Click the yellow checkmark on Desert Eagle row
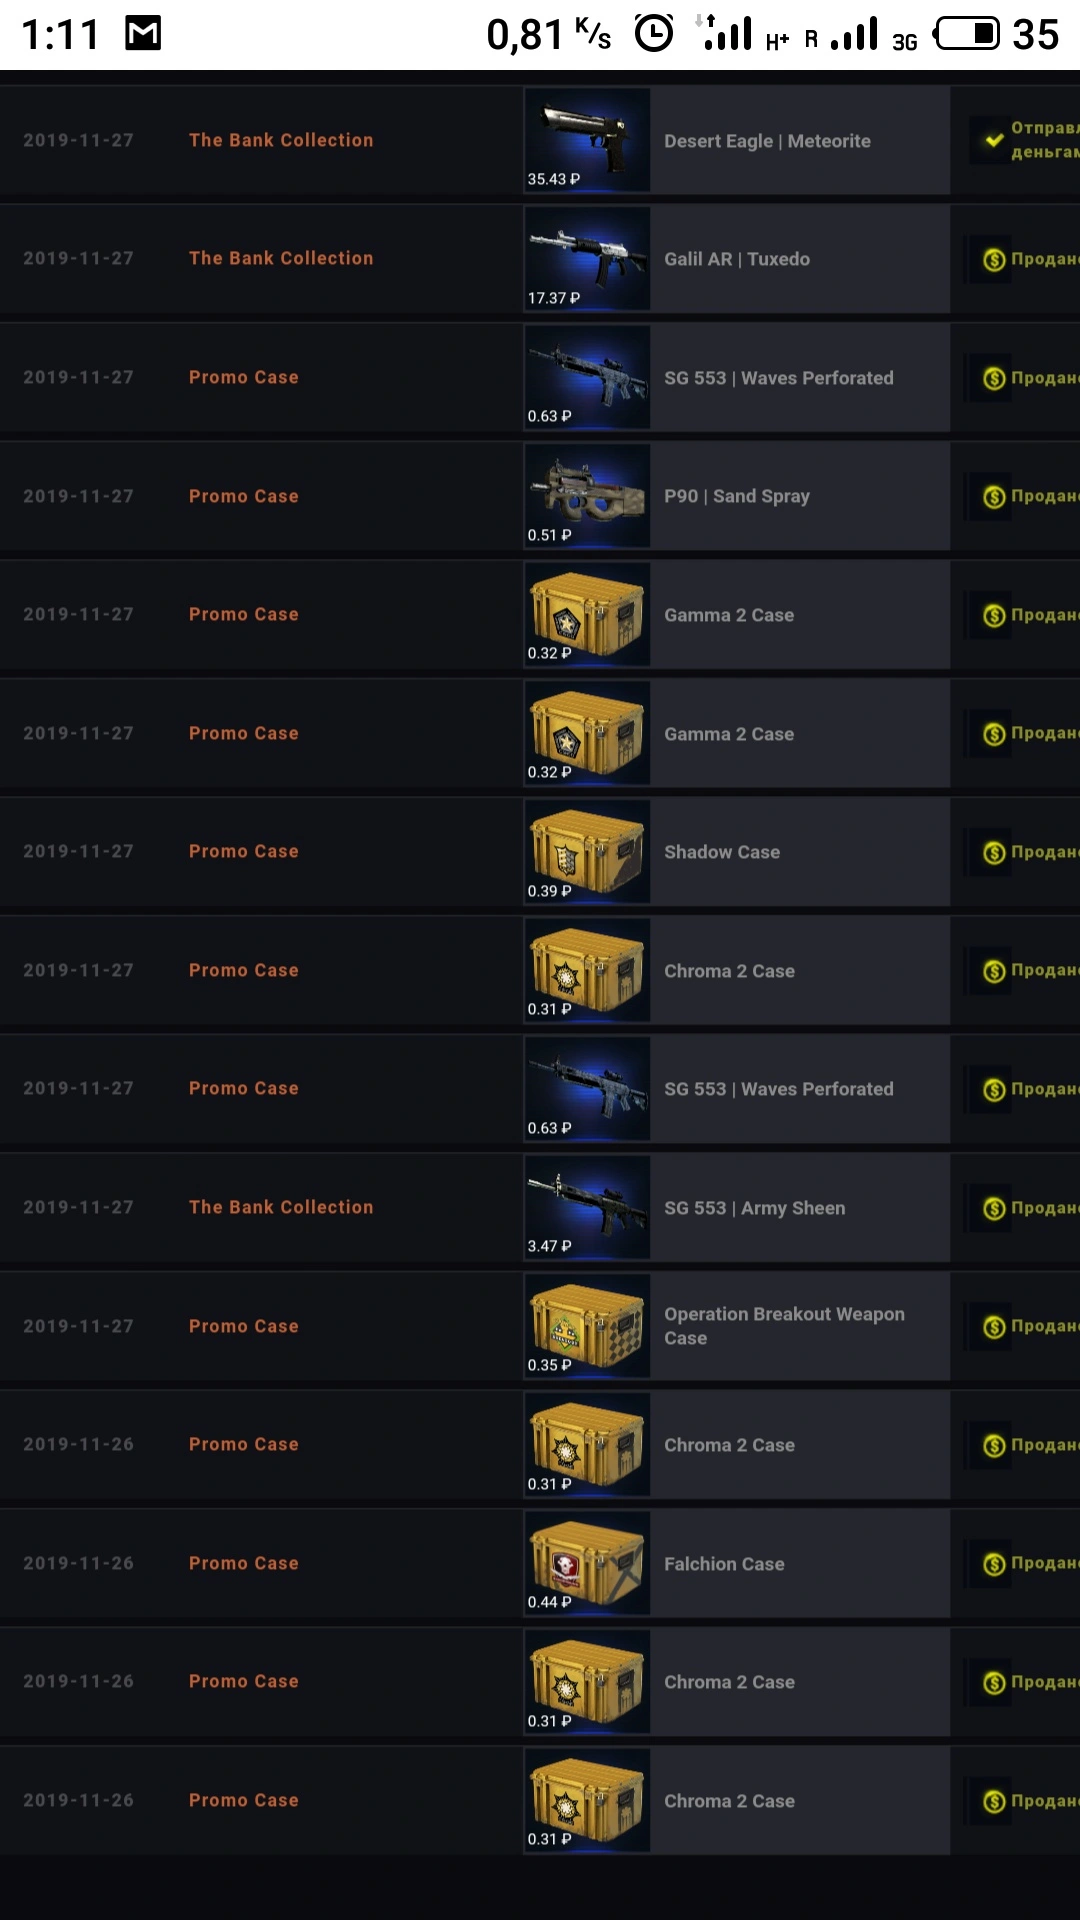The height and width of the screenshot is (1920, 1080). (x=994, y=140)
